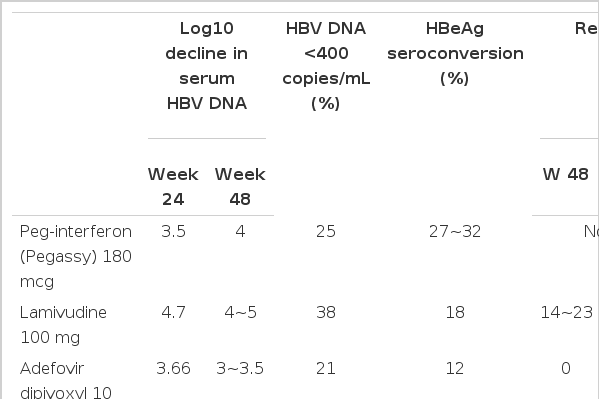Click the HBeAg seroconversion (%) column header

455,53
